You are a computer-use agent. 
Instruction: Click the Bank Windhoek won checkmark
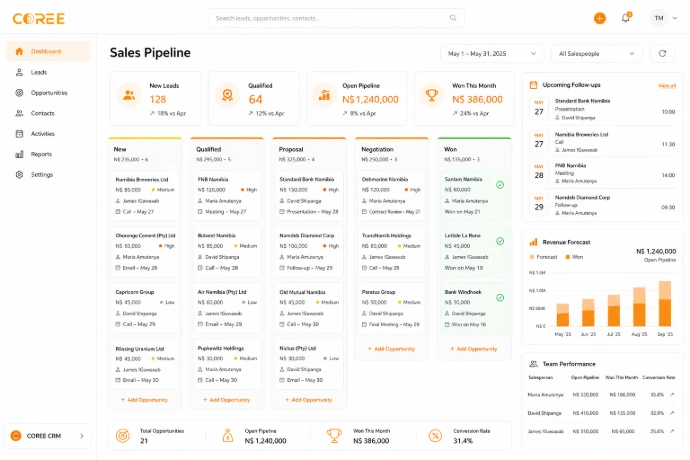point(500,298)
